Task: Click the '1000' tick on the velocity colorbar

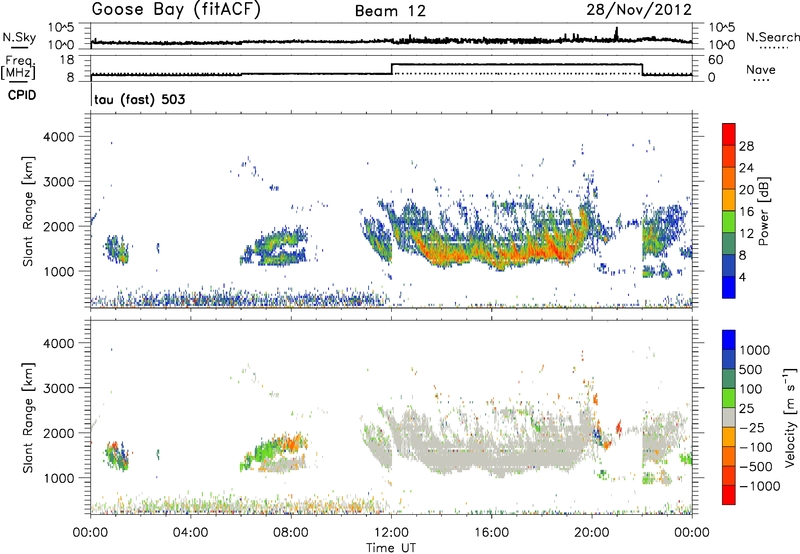Action: [x=755, y=350]
